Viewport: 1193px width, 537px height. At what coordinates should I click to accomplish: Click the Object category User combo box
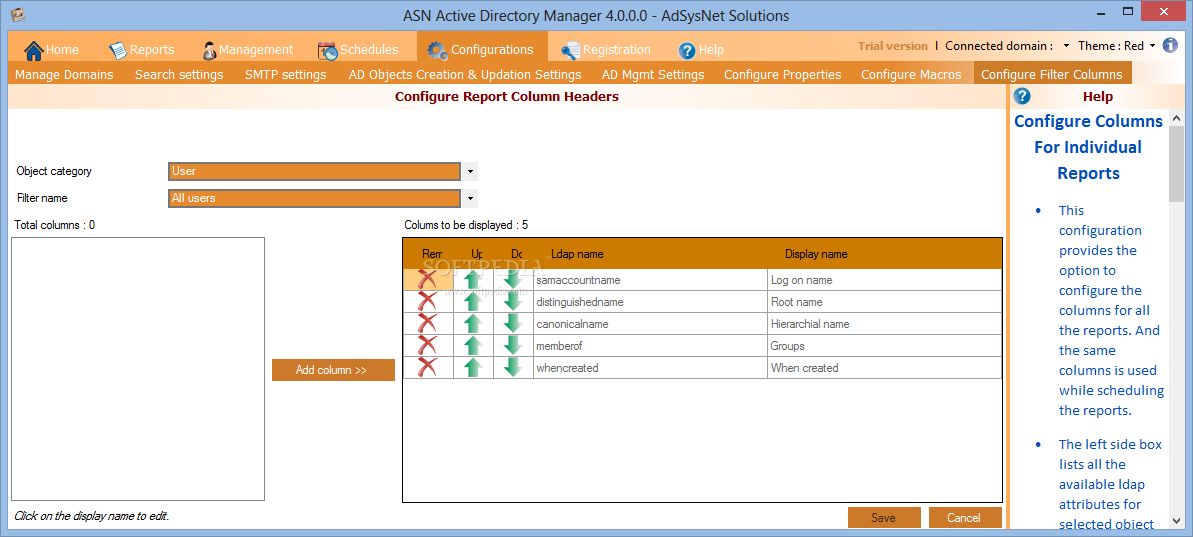click(314, 172)
